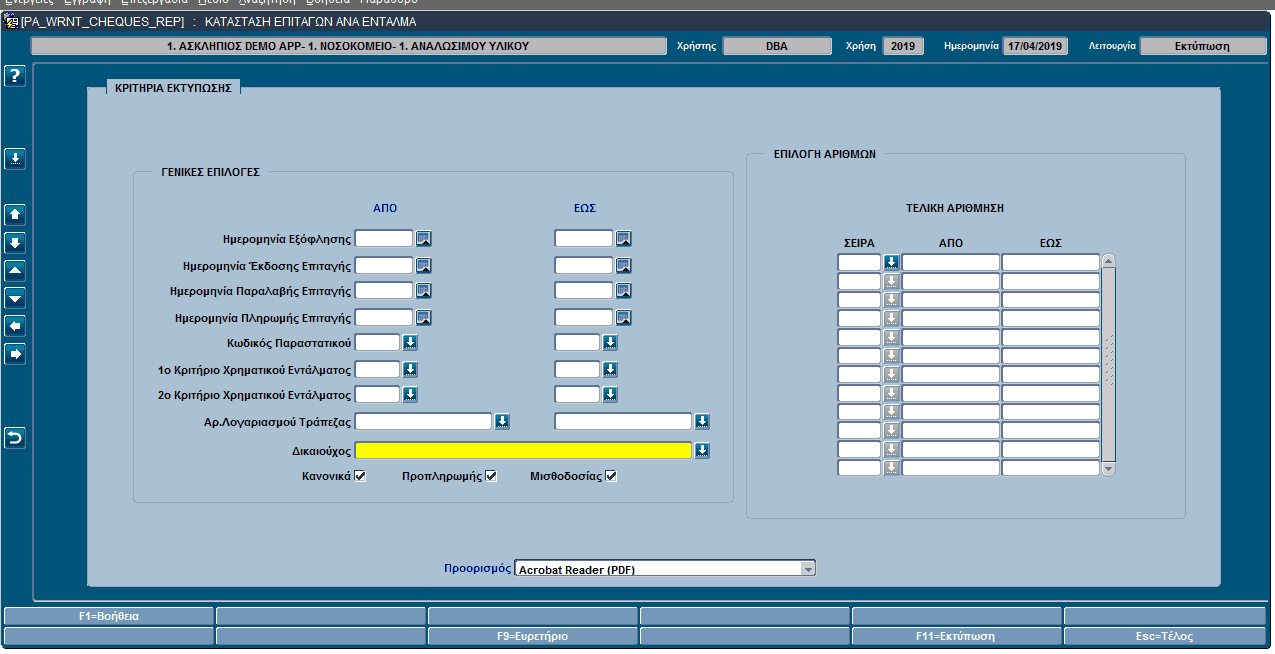The width and height of the screenshot is (1275, 654).
Task: Click the numbering table scrollbar thumb
Action: point(1108,365)
